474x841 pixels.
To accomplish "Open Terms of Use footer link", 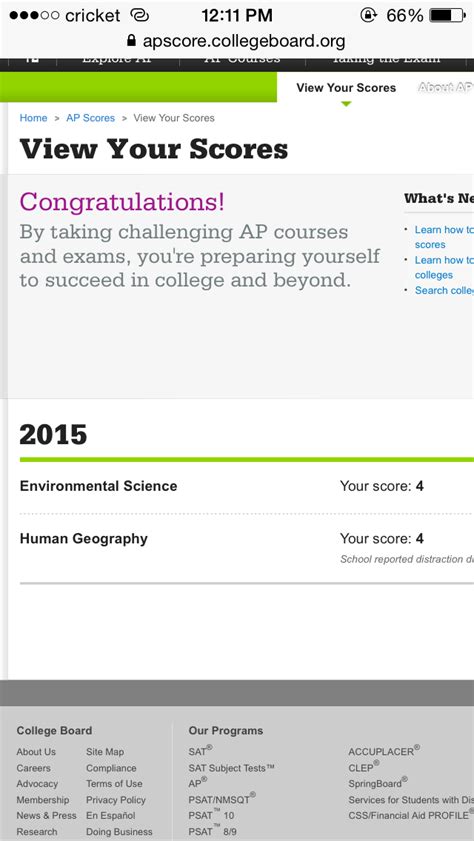I will [114, 784].
